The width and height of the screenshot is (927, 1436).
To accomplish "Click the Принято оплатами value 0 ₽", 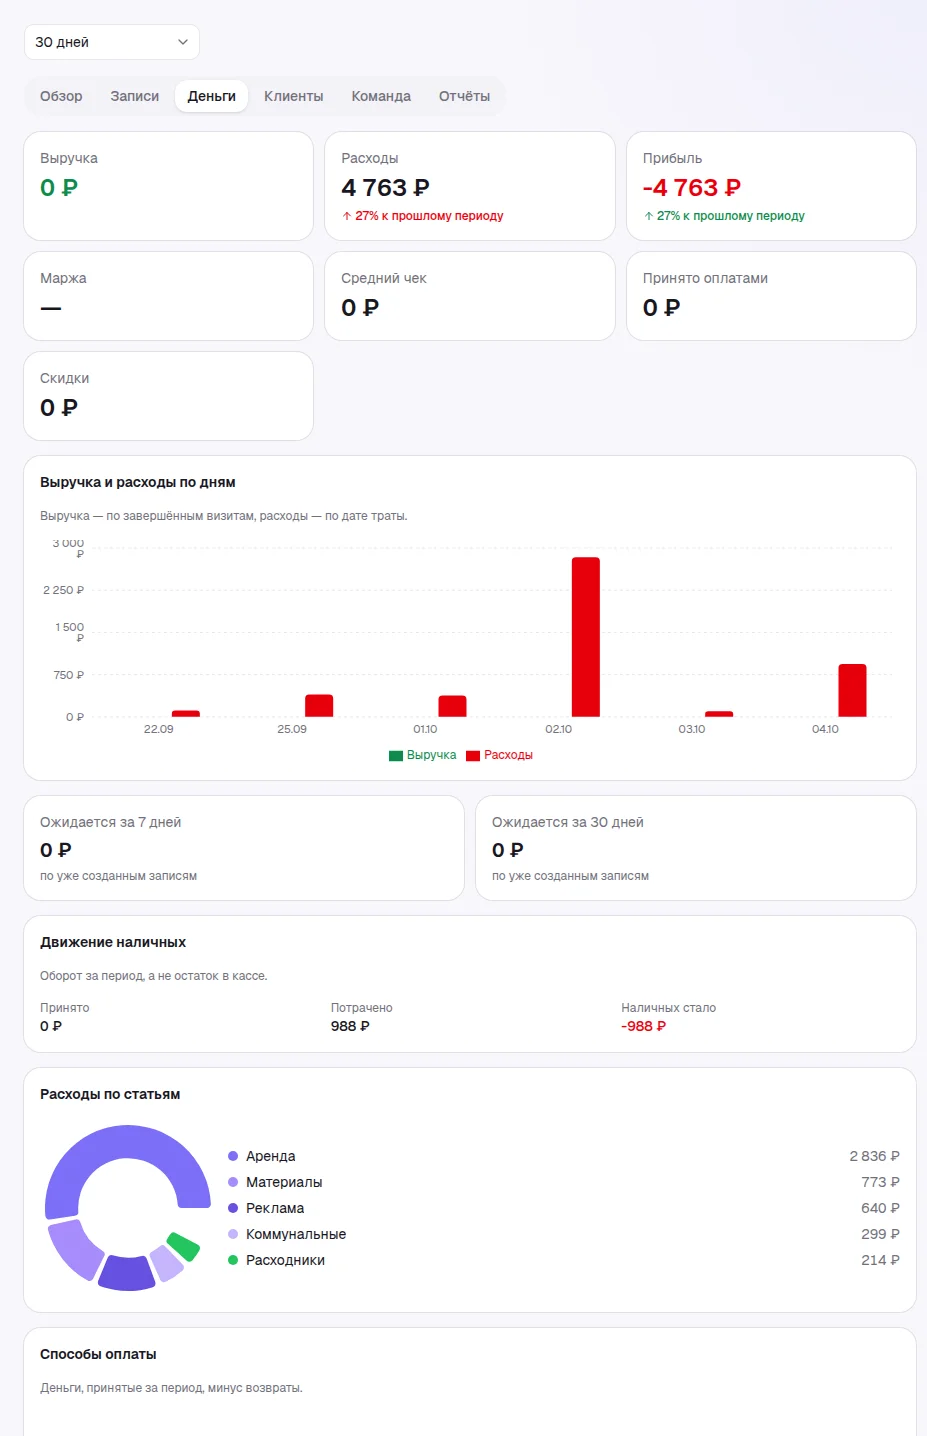I will pyautogui.click(x=662, y=308).
